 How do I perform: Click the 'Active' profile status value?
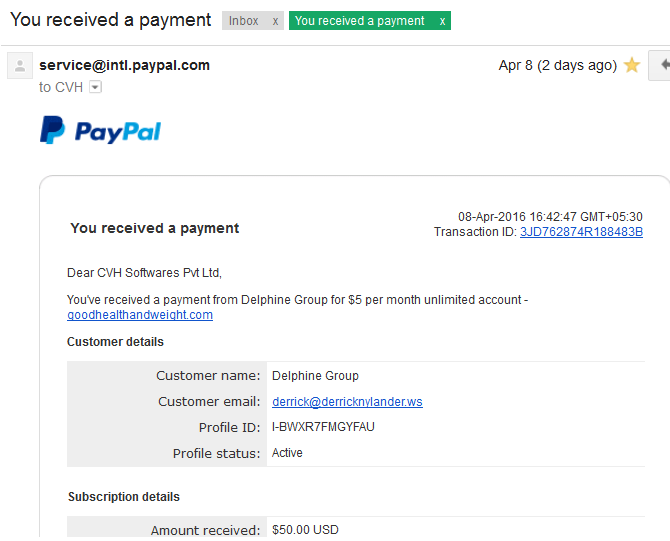tap(287, 453)
